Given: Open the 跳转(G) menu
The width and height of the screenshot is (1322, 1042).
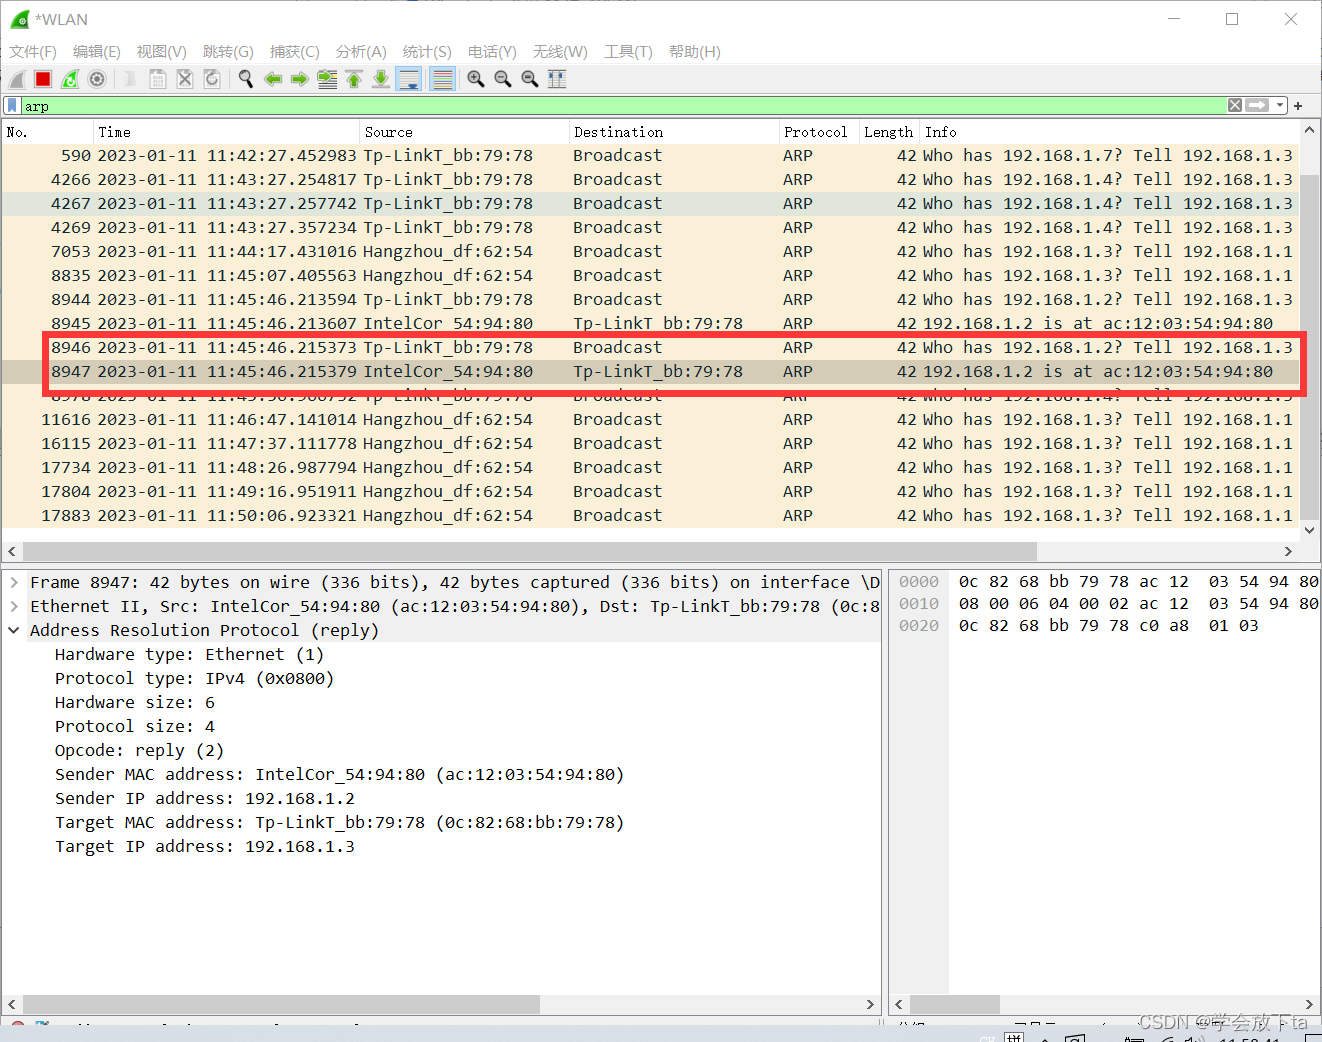Looking at the screenshot, I should click(x=228, y=52).
